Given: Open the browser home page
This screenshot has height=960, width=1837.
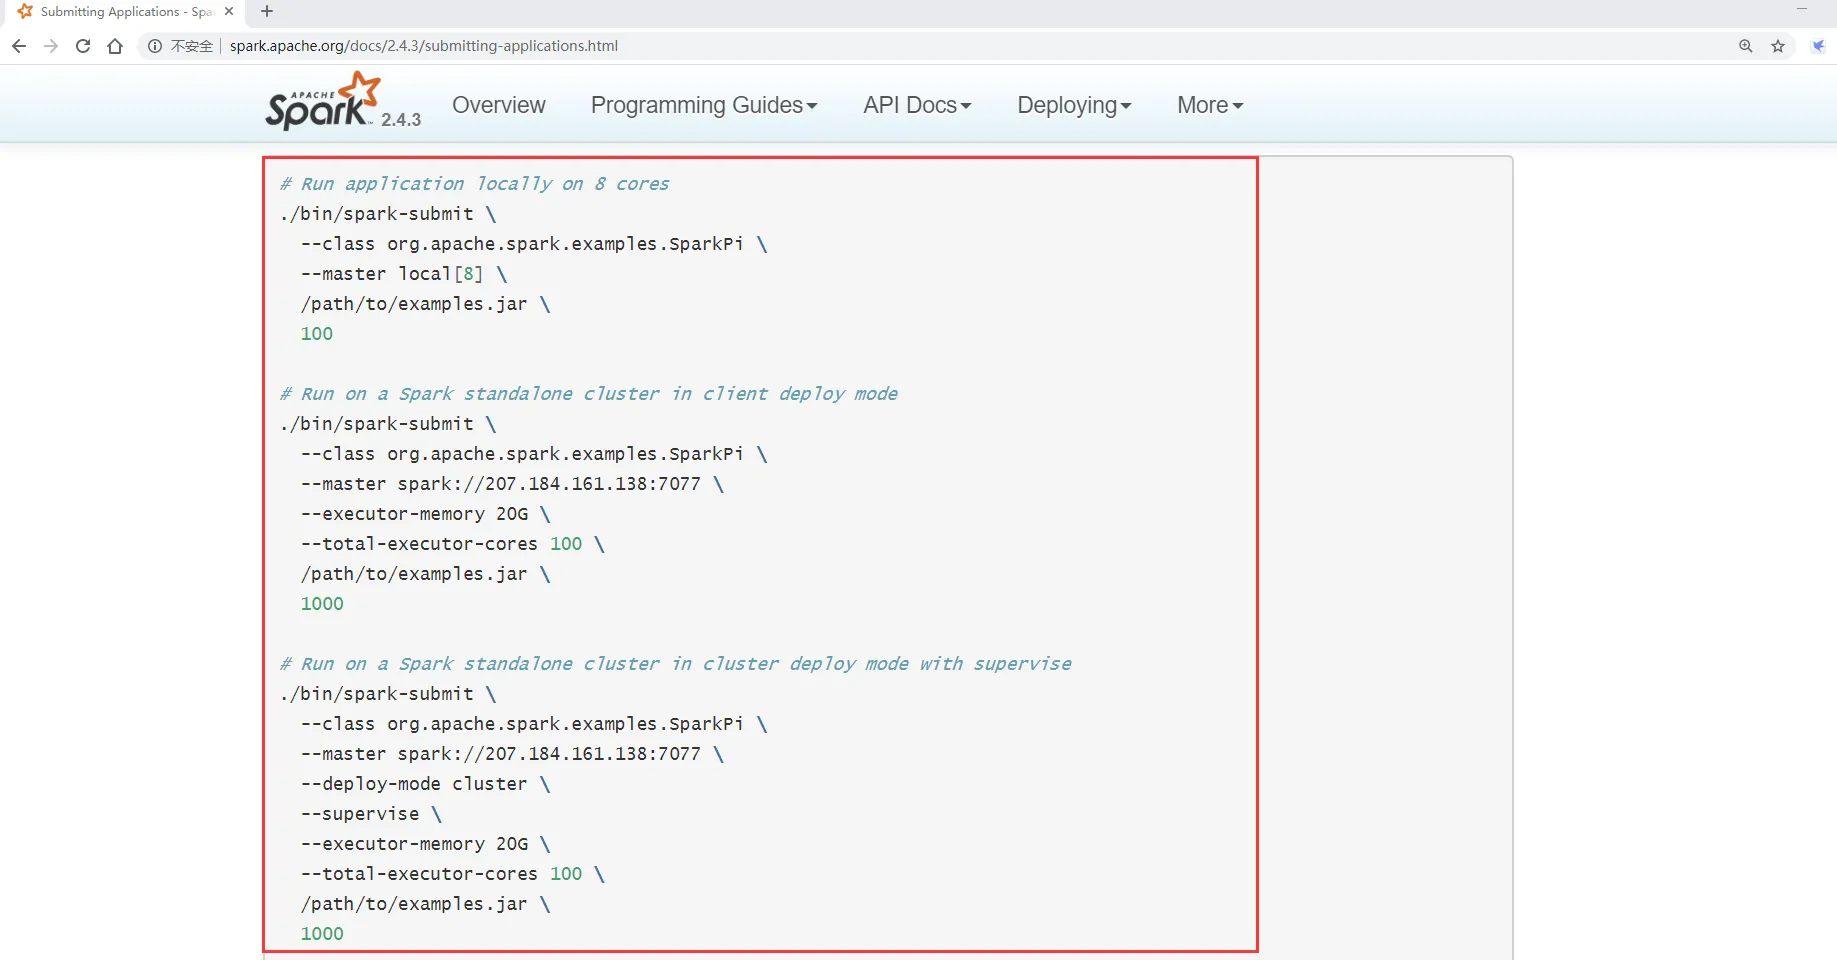Looking at the screenshot, I should click(x=115, y=46).
